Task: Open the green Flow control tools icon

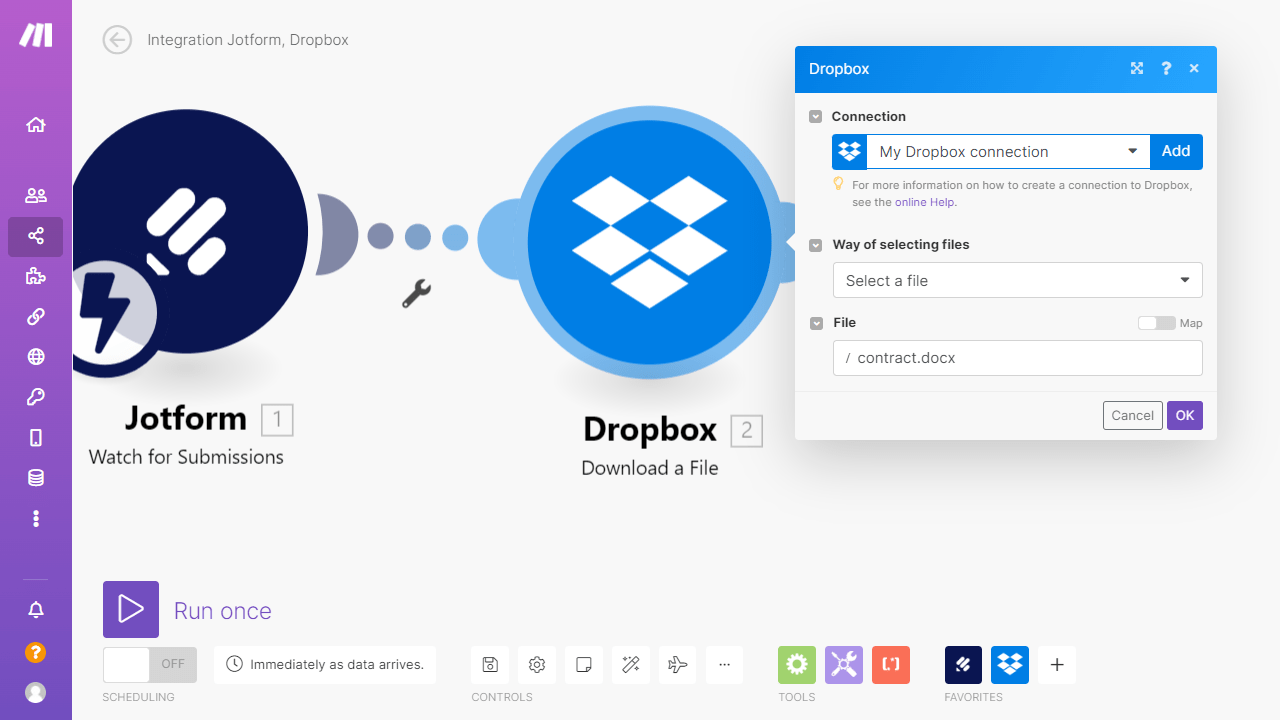Action: point(797,664)
